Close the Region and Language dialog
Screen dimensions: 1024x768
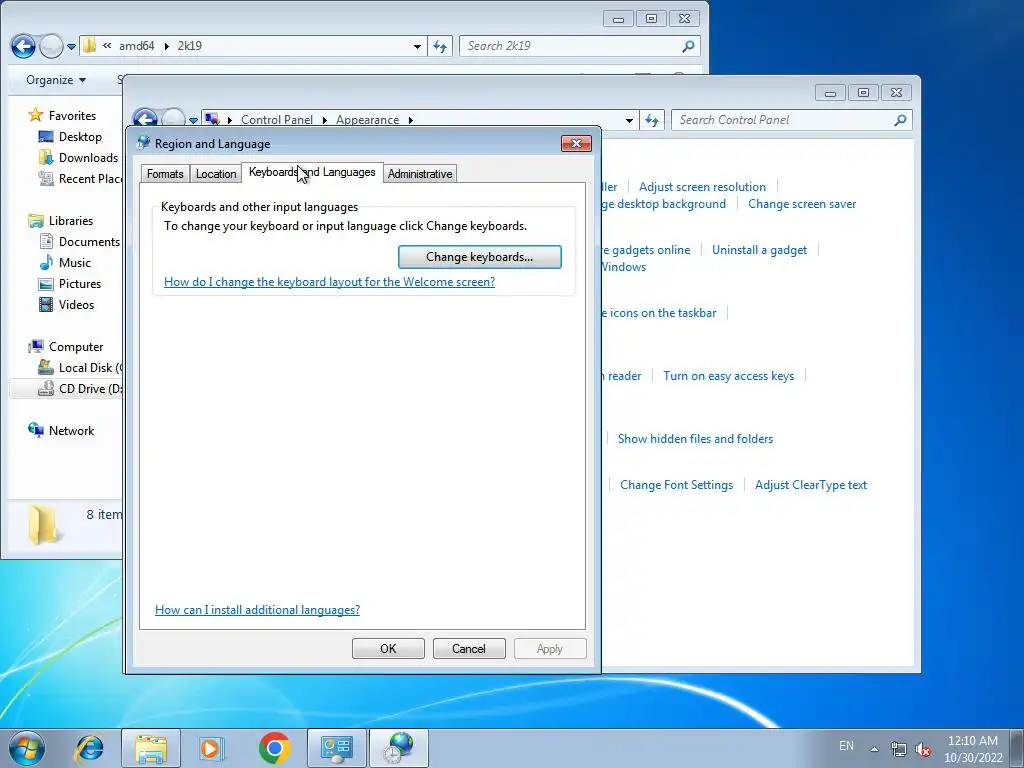(x=576, y=143)
